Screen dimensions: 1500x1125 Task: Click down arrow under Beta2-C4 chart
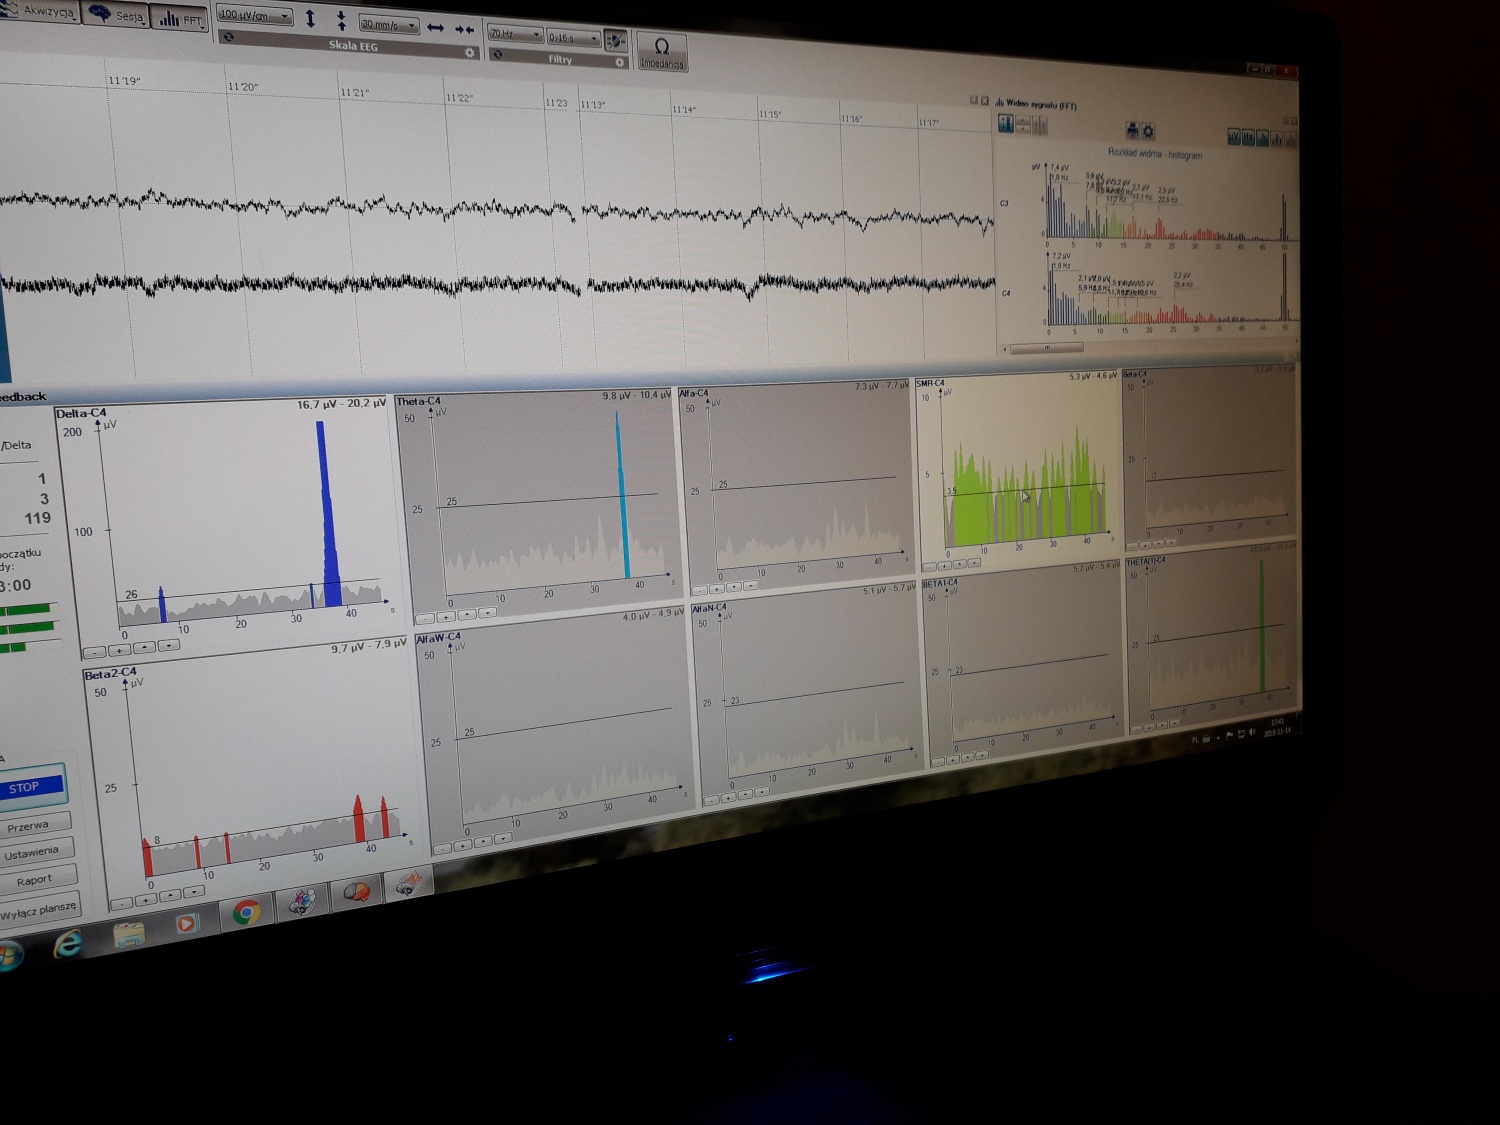[194, 892]
